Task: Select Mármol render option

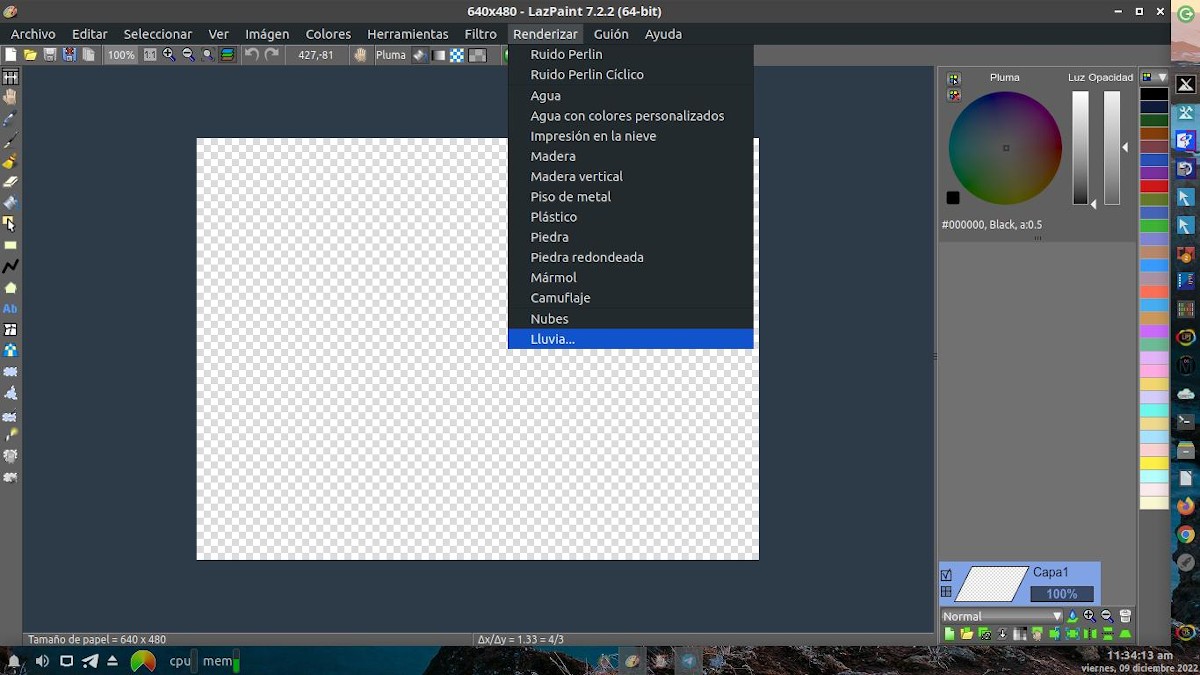Action: pos(630,278)
